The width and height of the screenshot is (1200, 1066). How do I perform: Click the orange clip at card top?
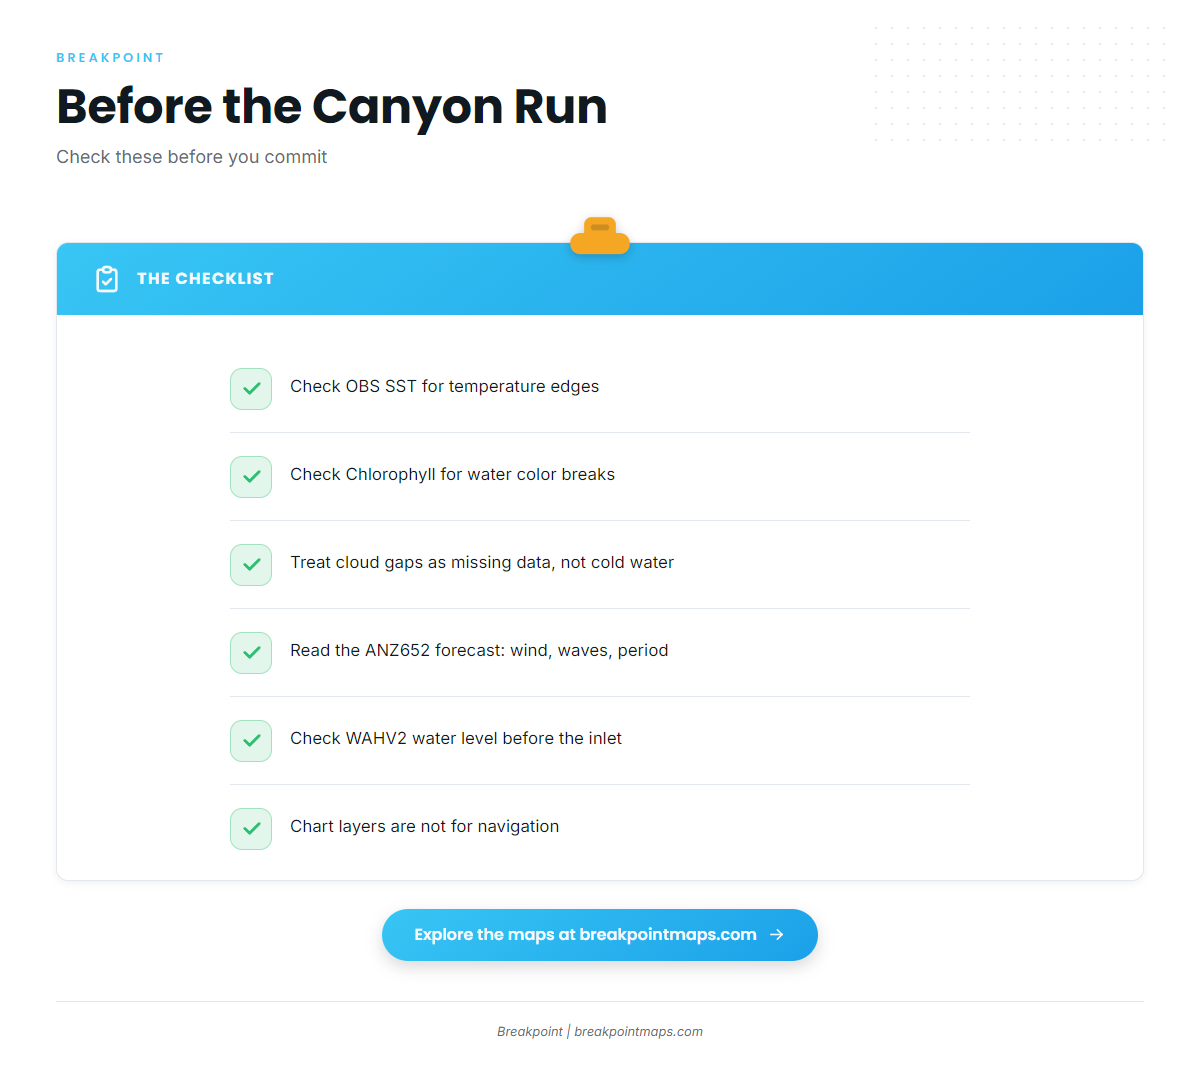[x=600, y=236]
